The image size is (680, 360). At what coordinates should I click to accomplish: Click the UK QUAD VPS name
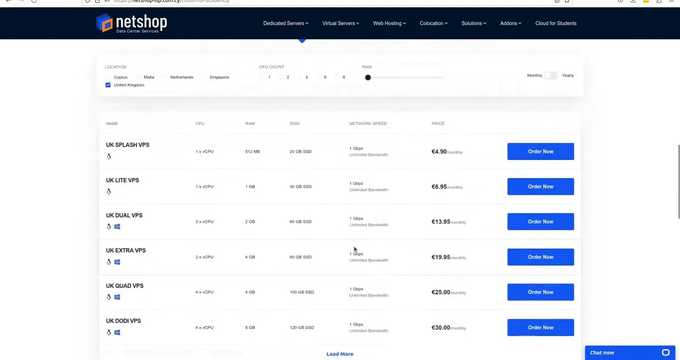click(124, 286)
